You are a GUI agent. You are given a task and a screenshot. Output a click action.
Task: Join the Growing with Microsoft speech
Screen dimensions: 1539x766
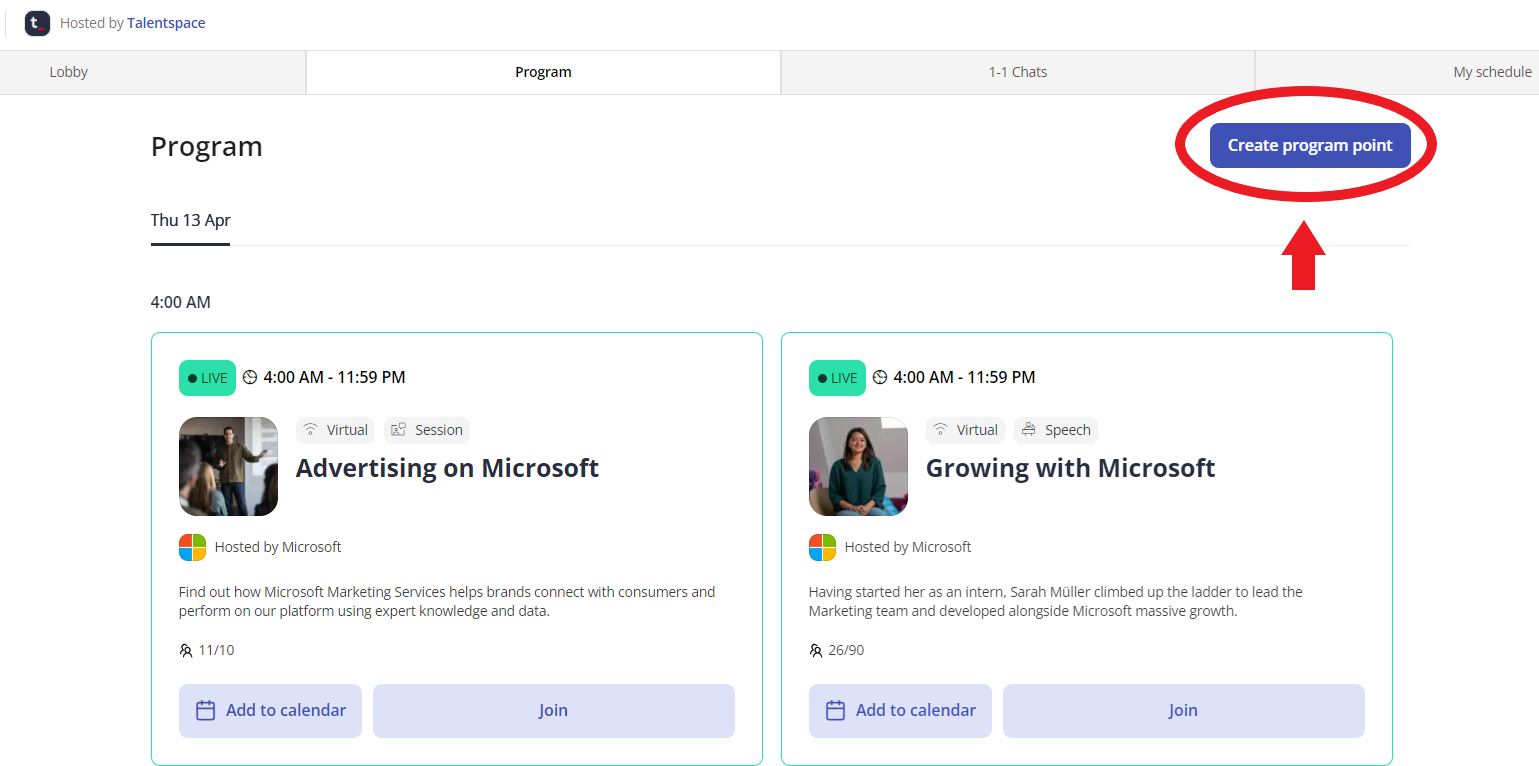pos(1184,711)
